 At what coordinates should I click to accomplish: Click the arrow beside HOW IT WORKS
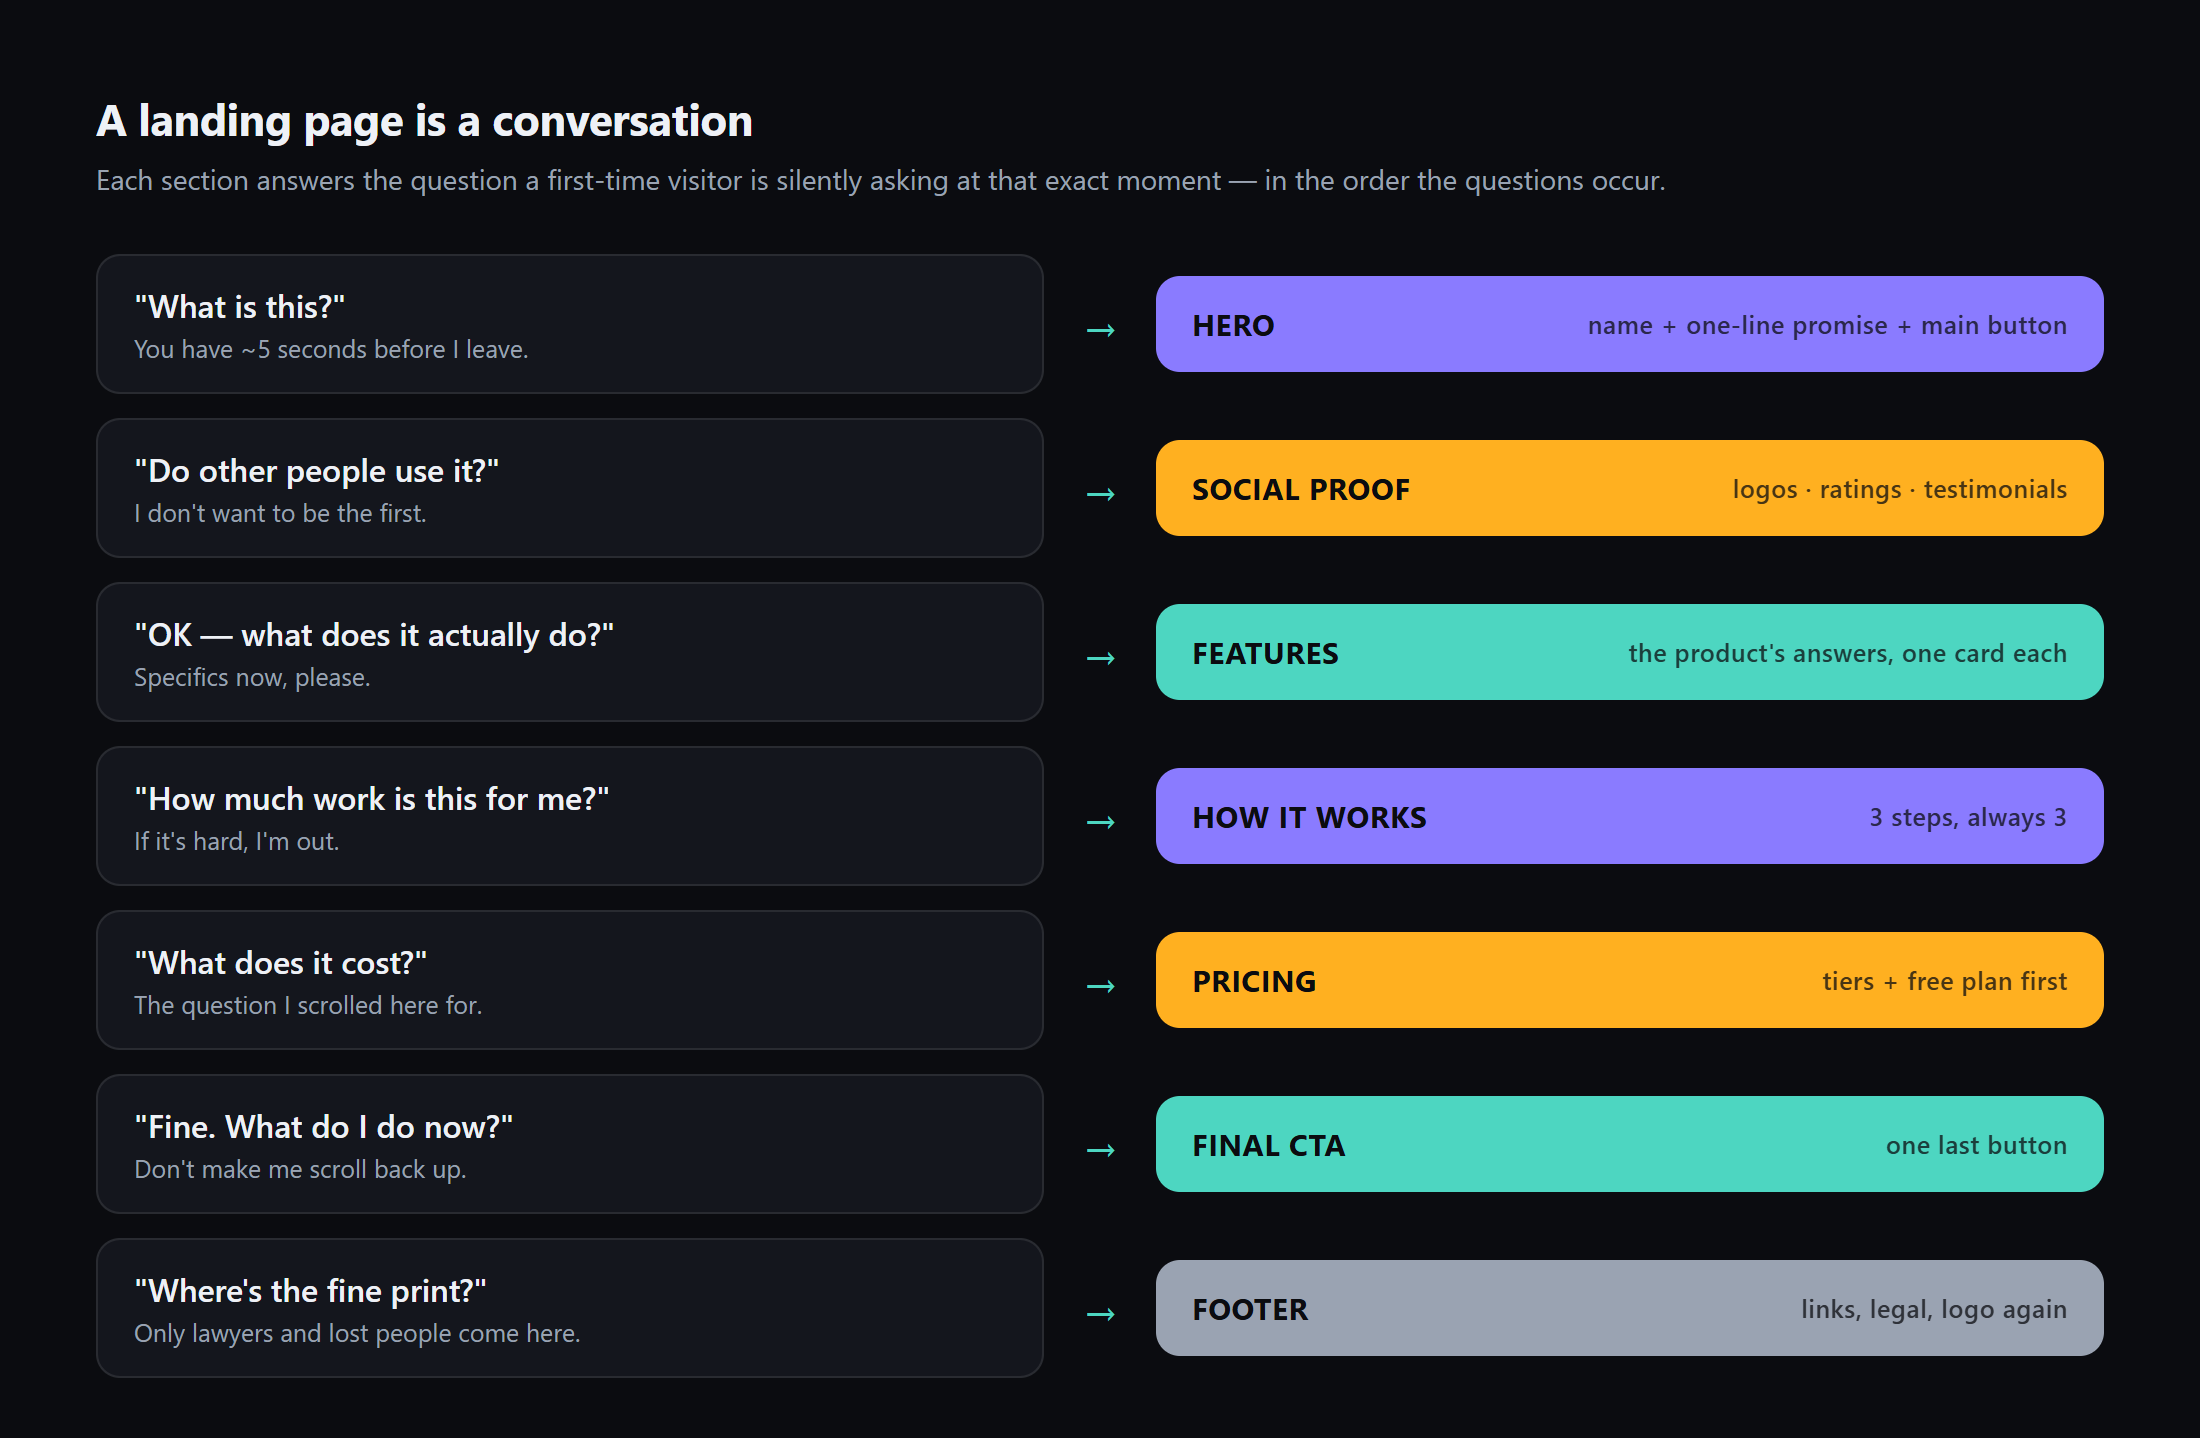[x=1100, y=822]
